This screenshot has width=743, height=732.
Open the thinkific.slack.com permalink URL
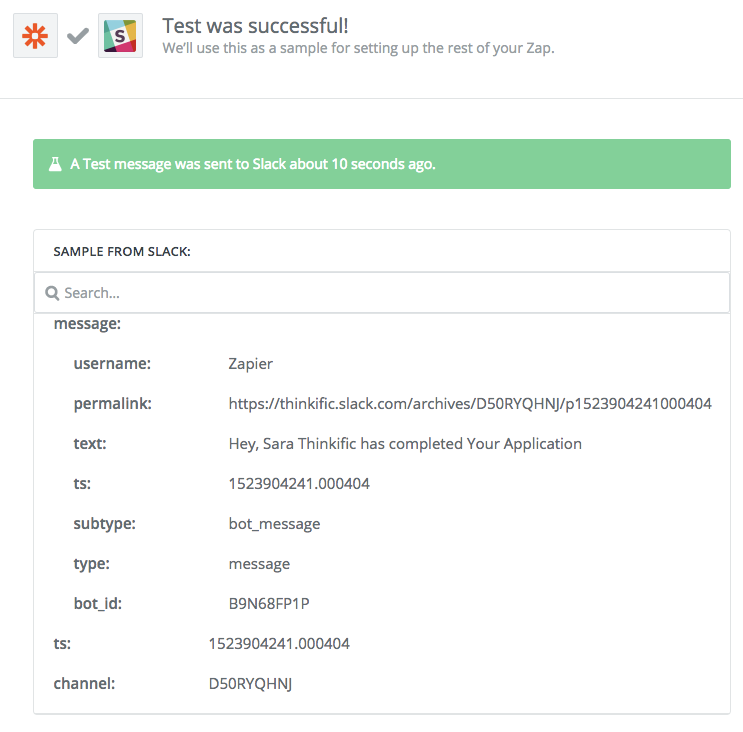pyautogui.click(x=470, y=404)
